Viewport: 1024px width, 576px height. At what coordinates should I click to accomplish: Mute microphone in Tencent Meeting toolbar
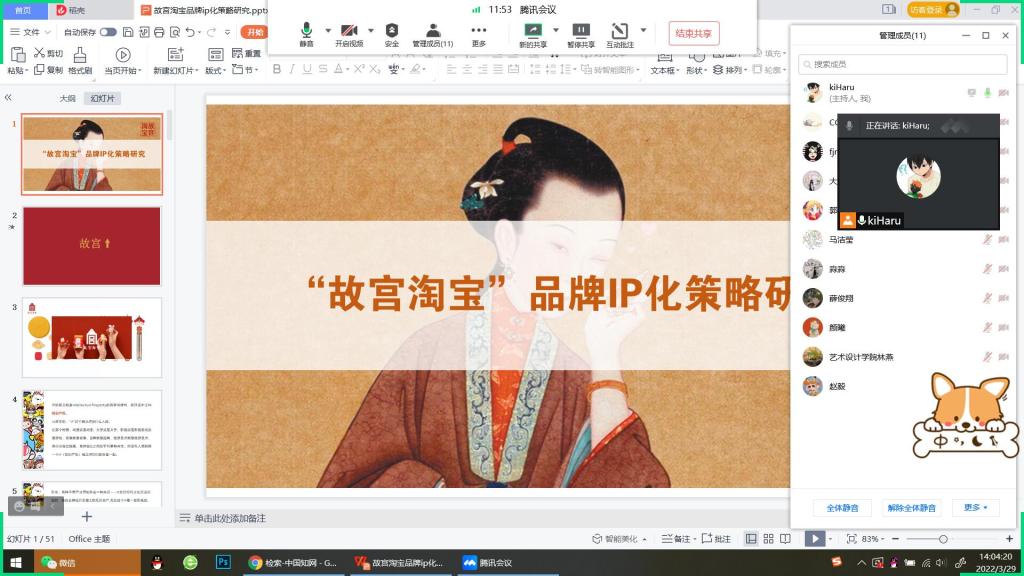click(x=306, y=35)
